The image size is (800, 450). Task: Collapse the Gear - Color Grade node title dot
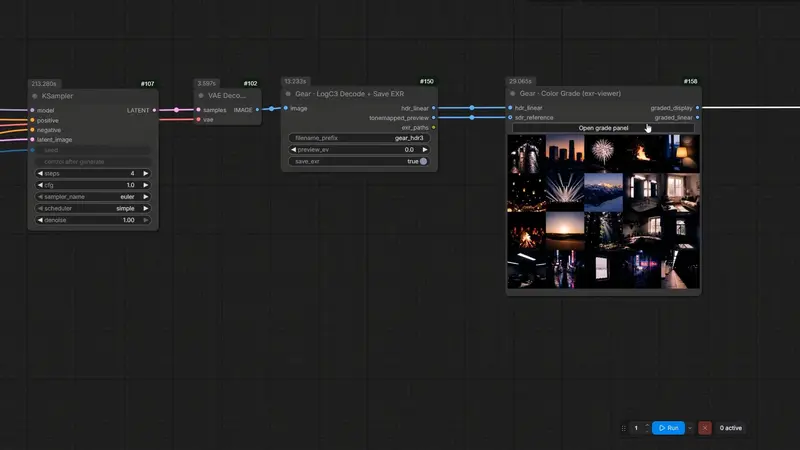(513, 93)
